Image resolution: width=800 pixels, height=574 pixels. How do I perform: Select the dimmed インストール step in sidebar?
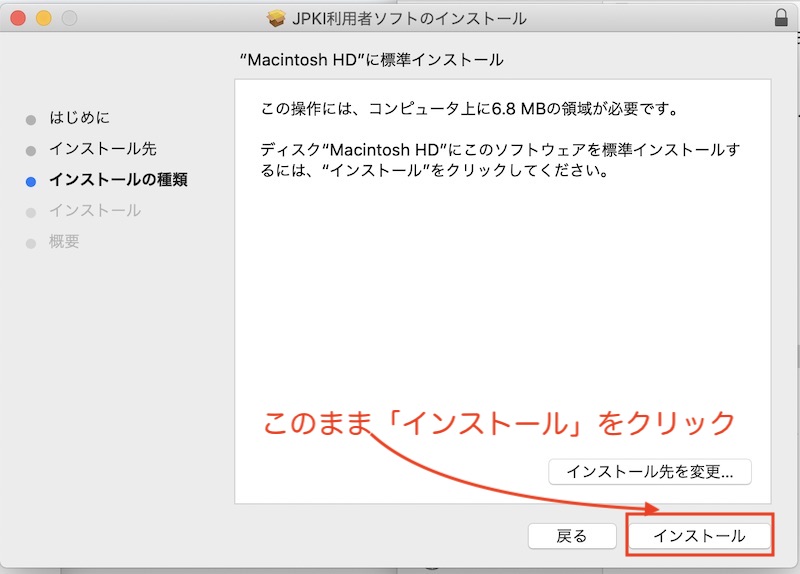[x=95, y=211]
